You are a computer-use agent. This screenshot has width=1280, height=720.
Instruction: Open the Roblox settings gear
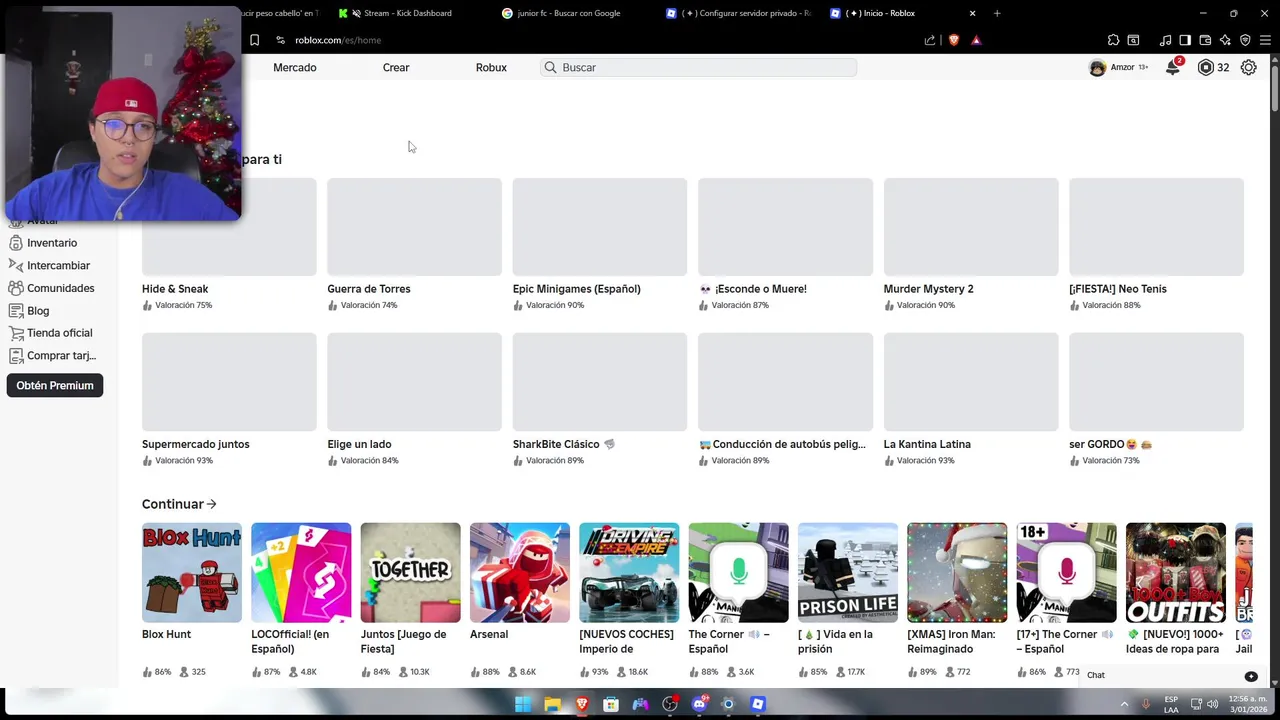[1249, 68]
